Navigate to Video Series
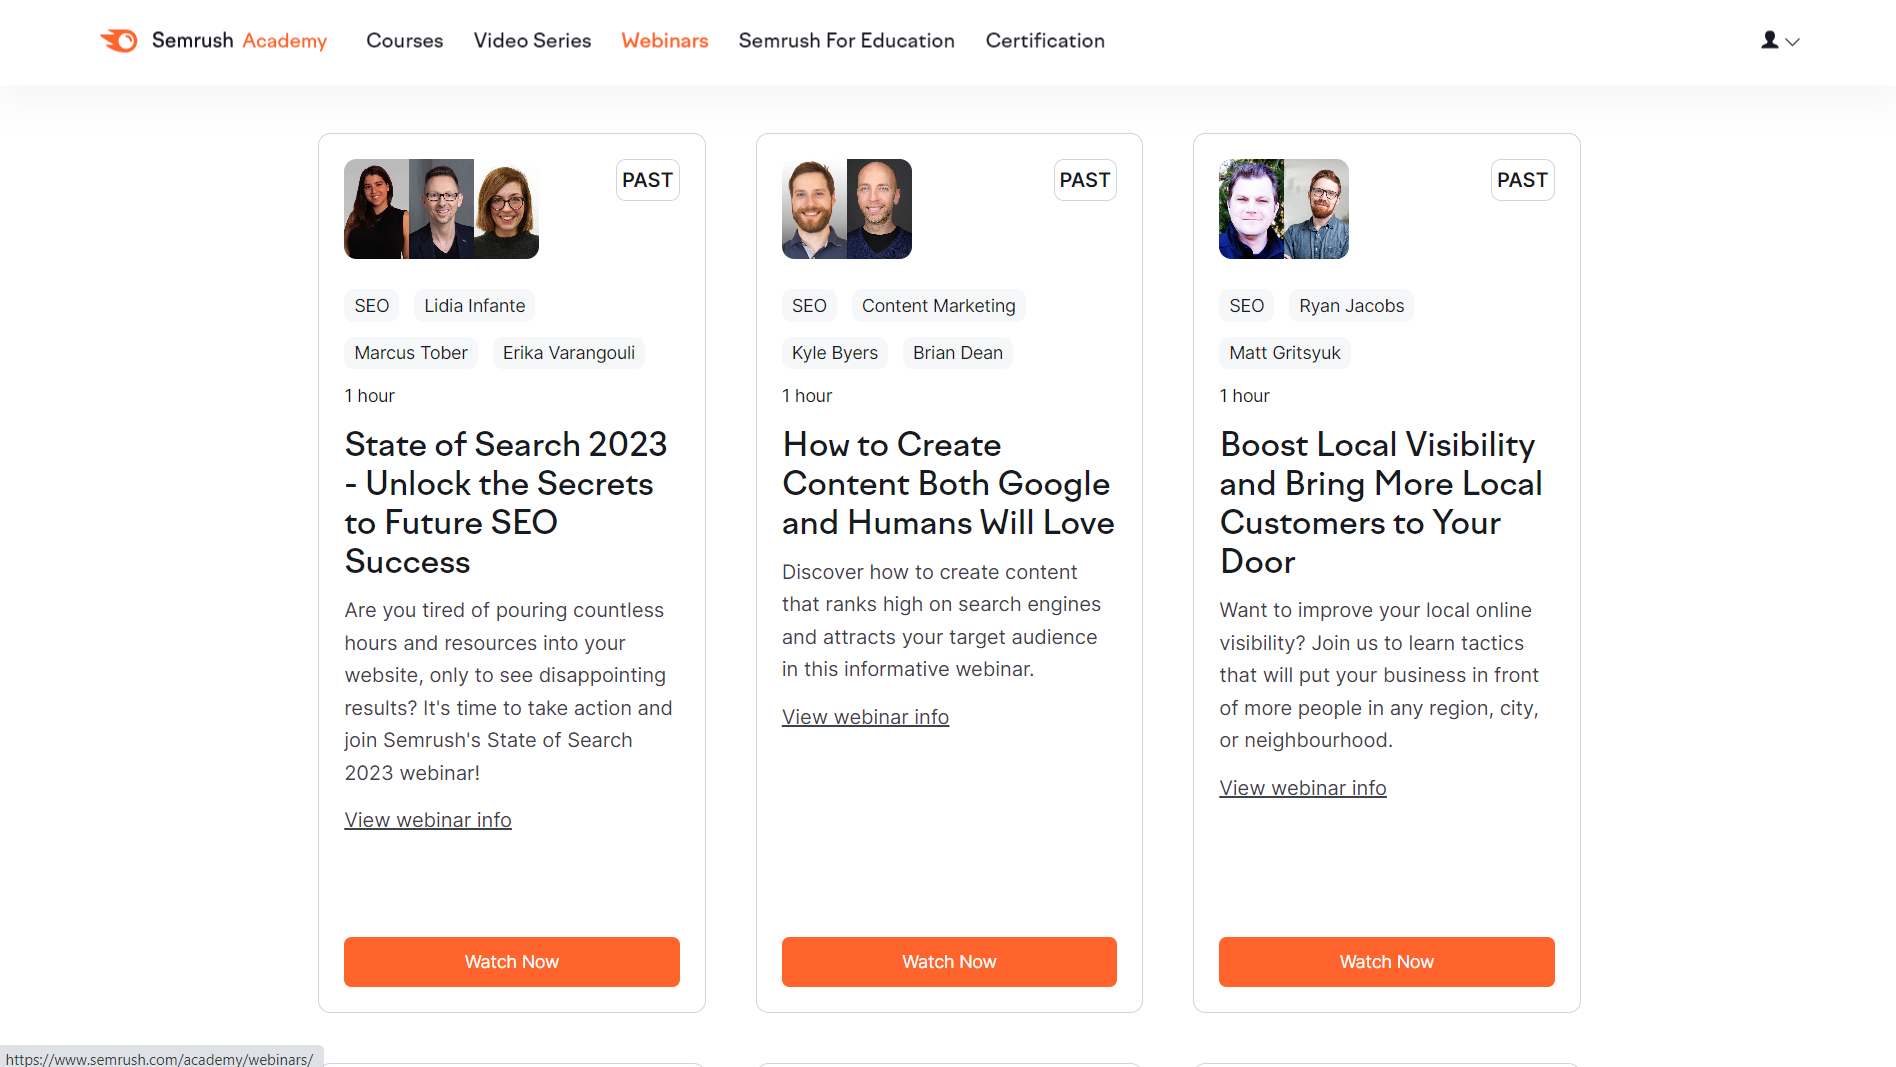The width and height of the screenshot is (1896, 1067). pyautogui.click(x=532, y=41)
